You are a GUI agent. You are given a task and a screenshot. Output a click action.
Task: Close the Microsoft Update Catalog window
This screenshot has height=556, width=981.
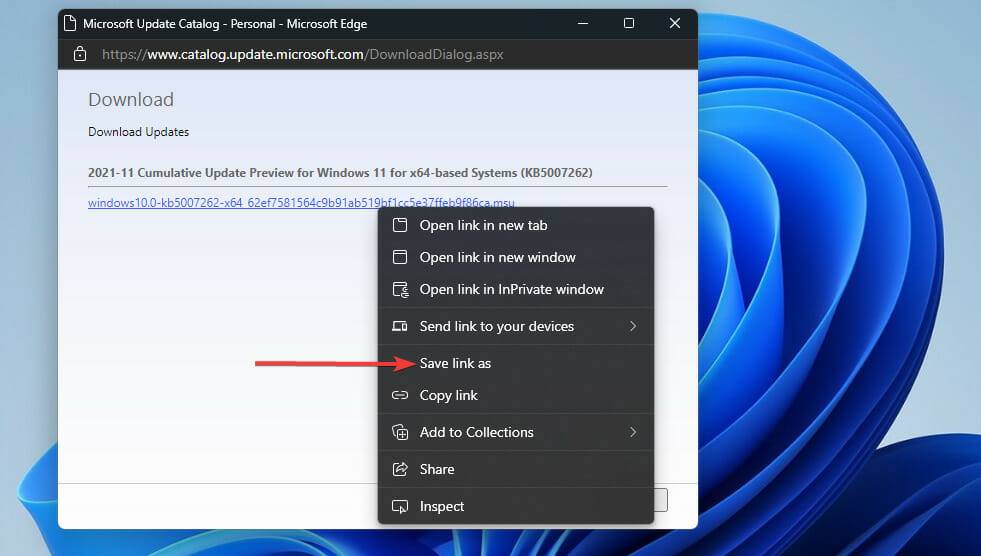click(x=675, y=23)
